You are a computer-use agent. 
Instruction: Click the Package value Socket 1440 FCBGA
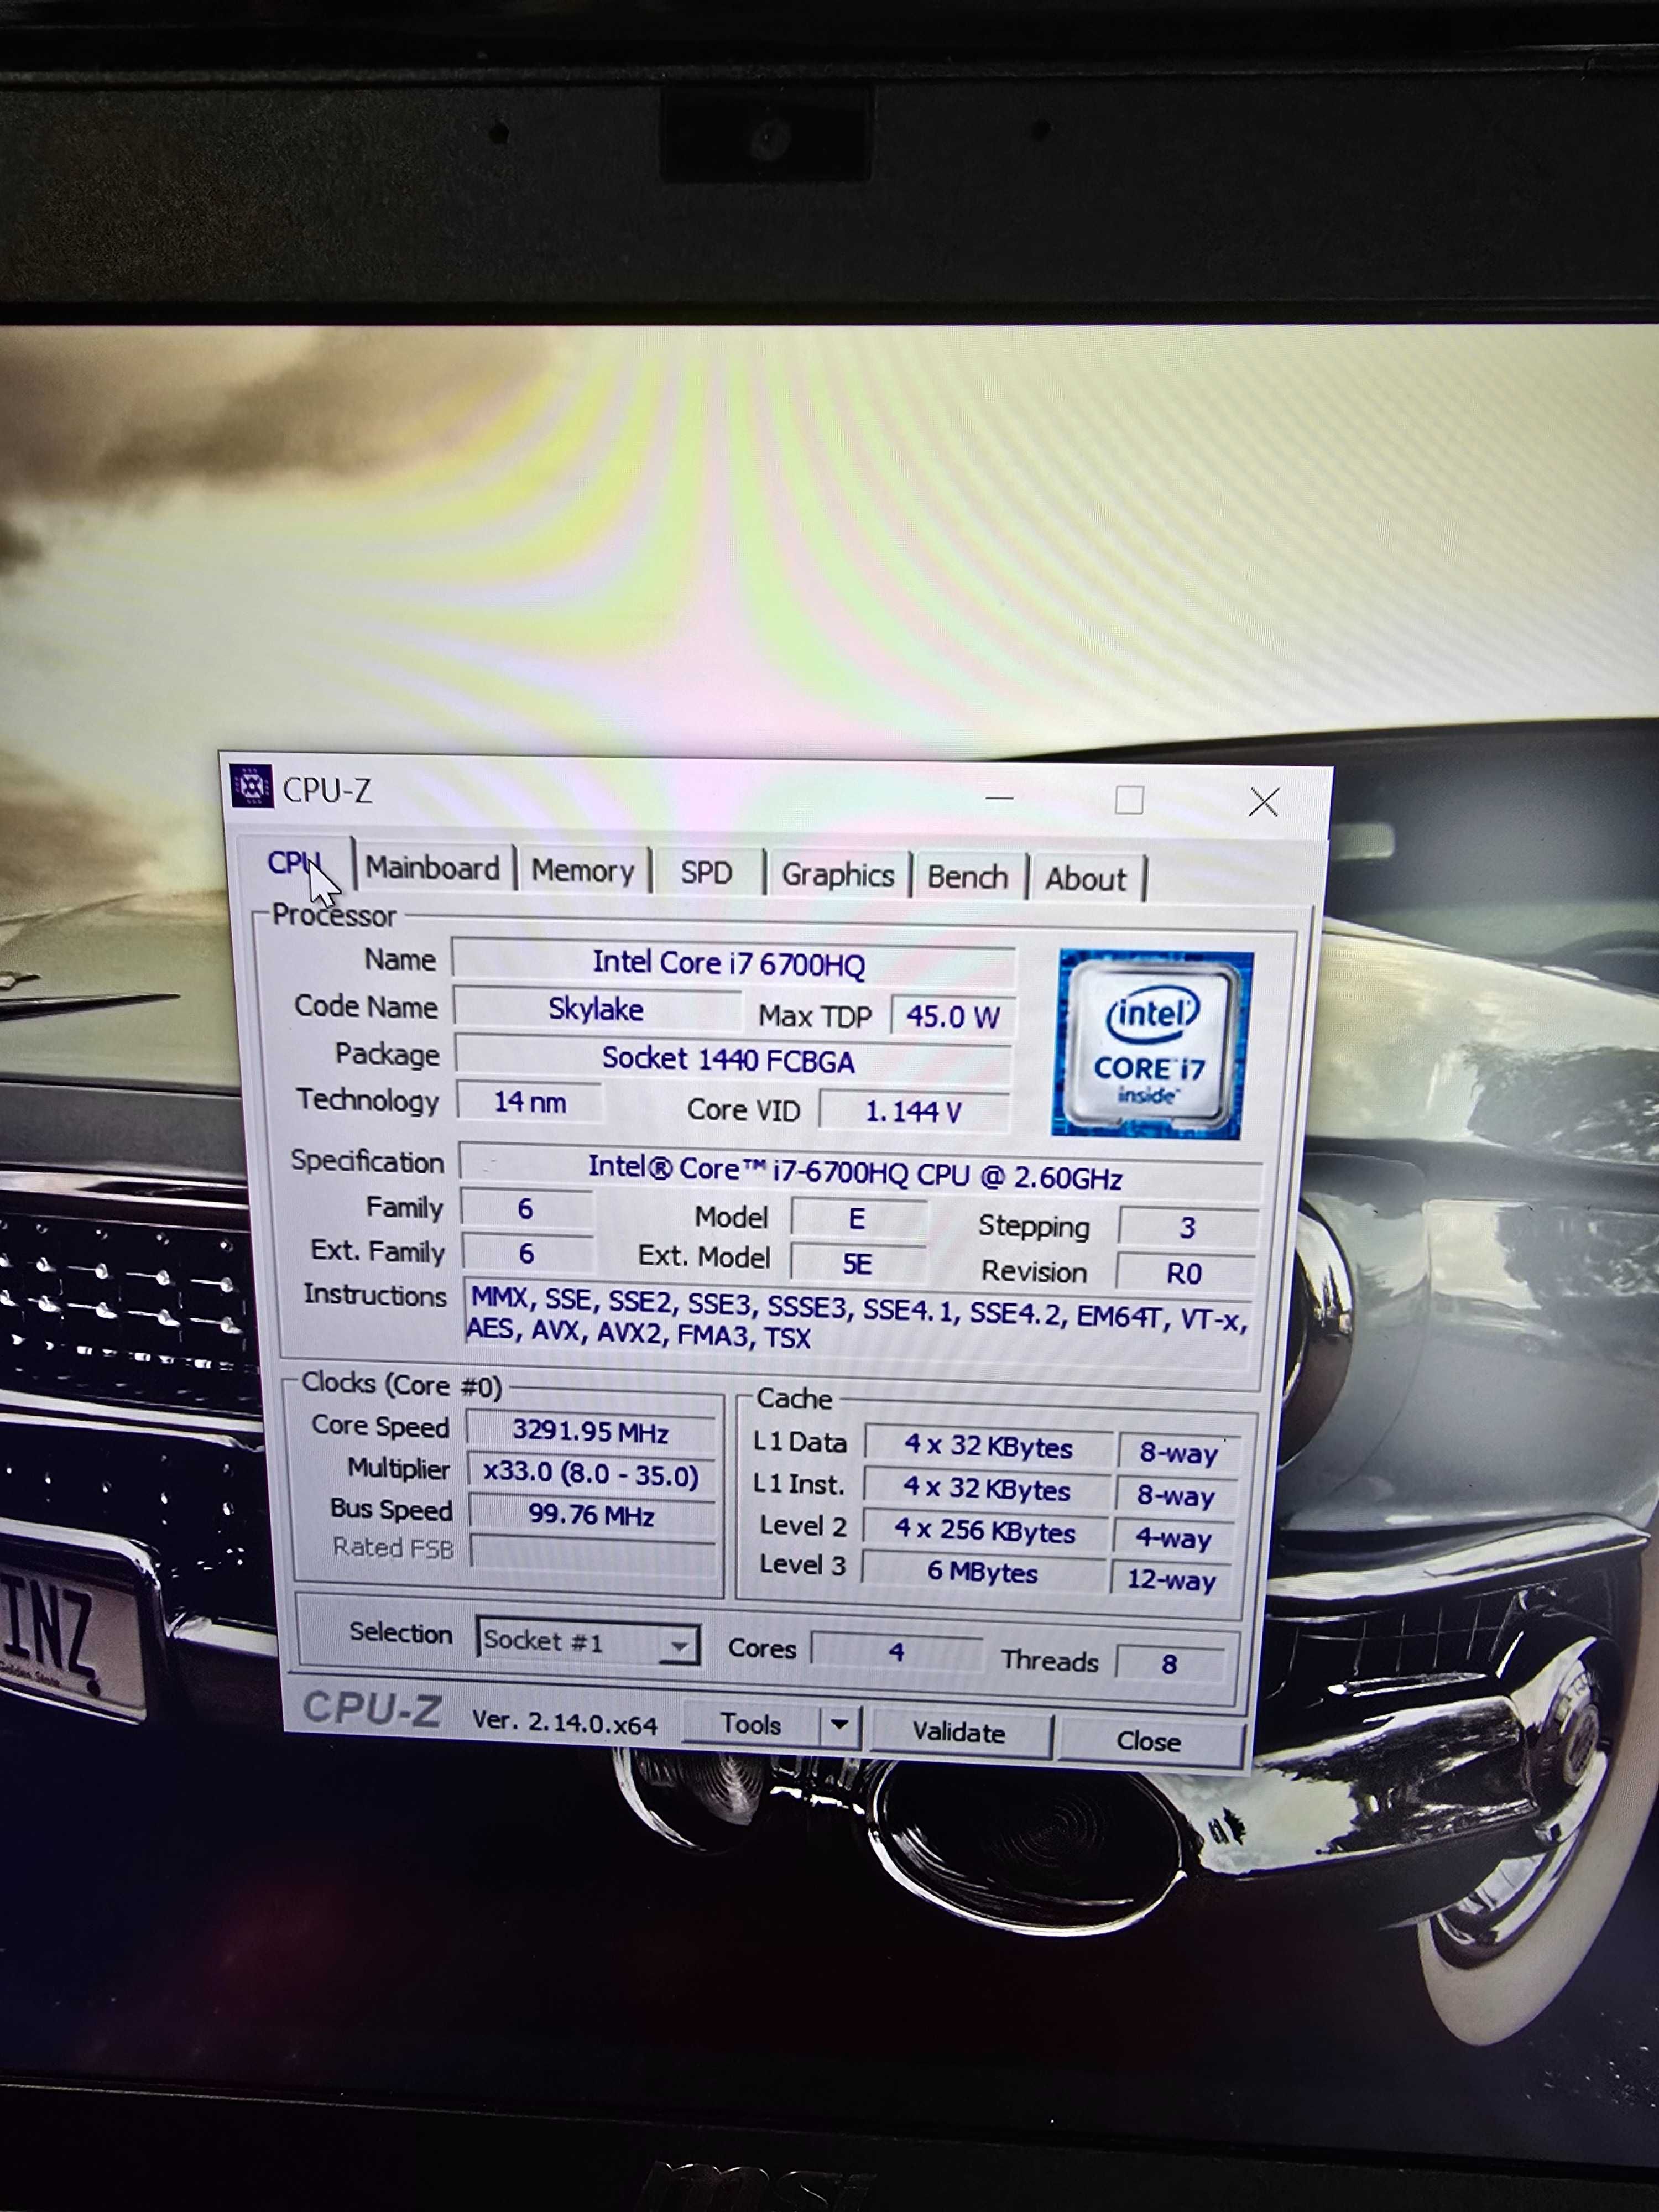coord(732,1059)
